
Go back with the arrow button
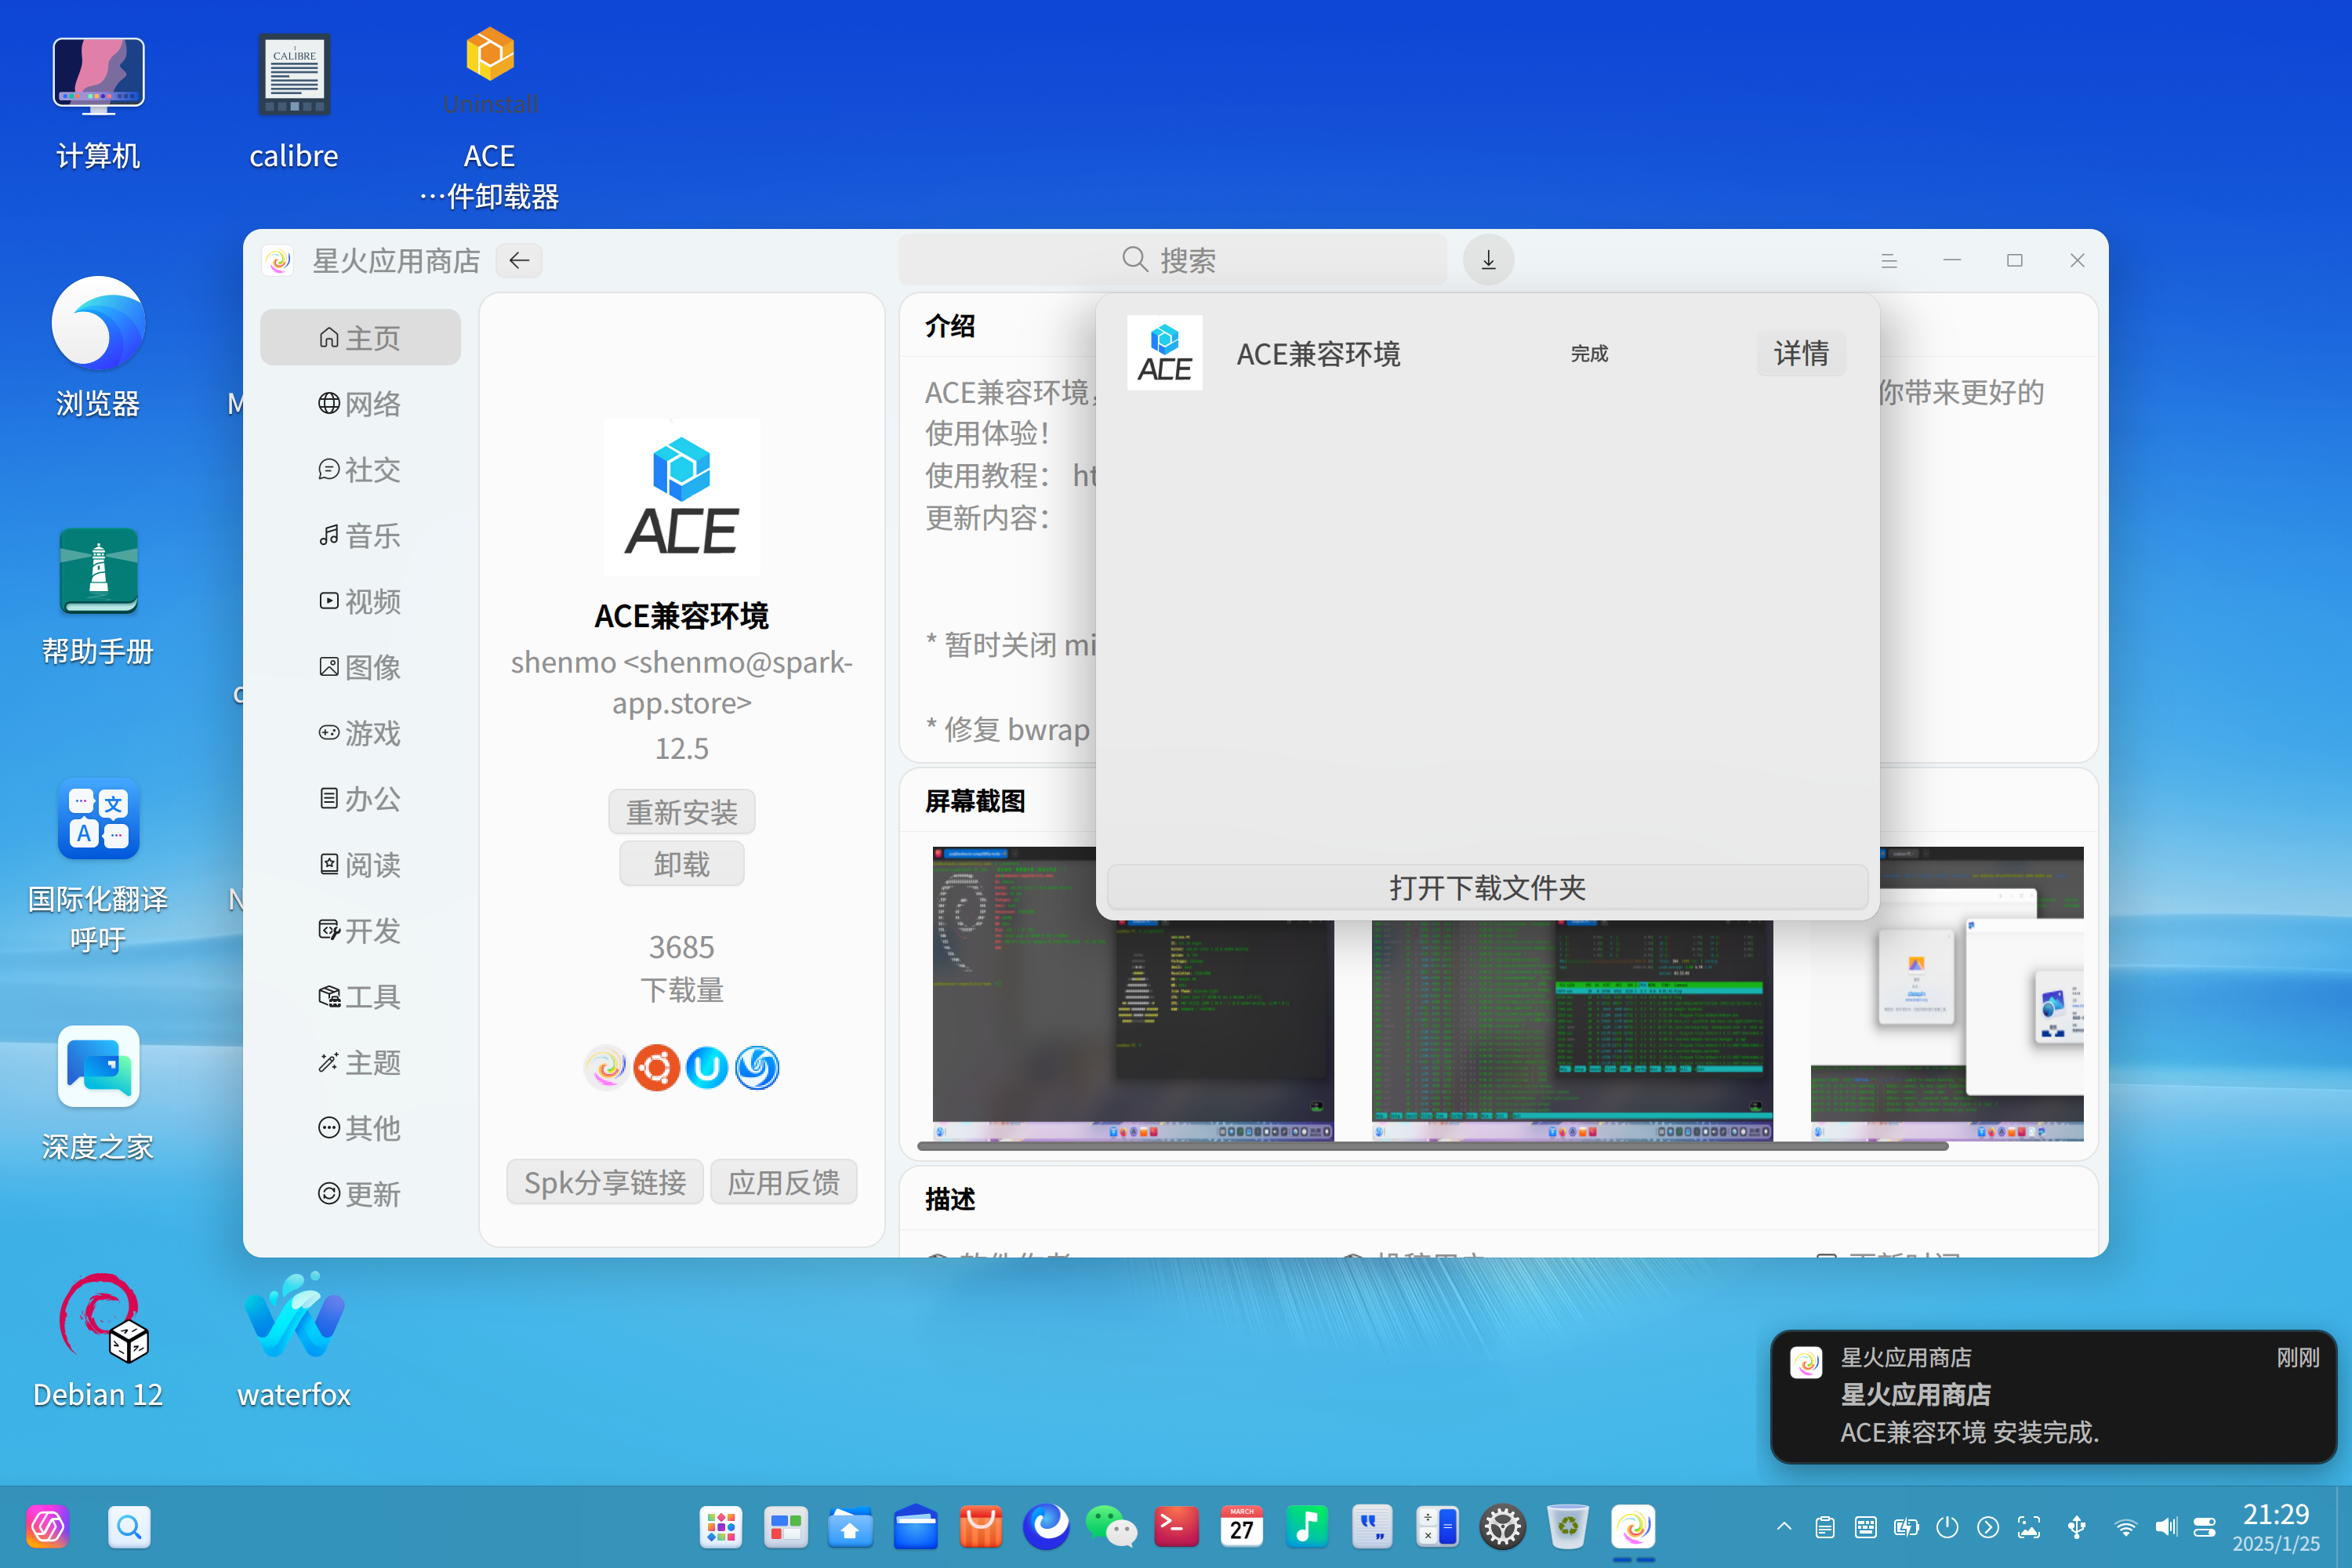coord(519,261)
